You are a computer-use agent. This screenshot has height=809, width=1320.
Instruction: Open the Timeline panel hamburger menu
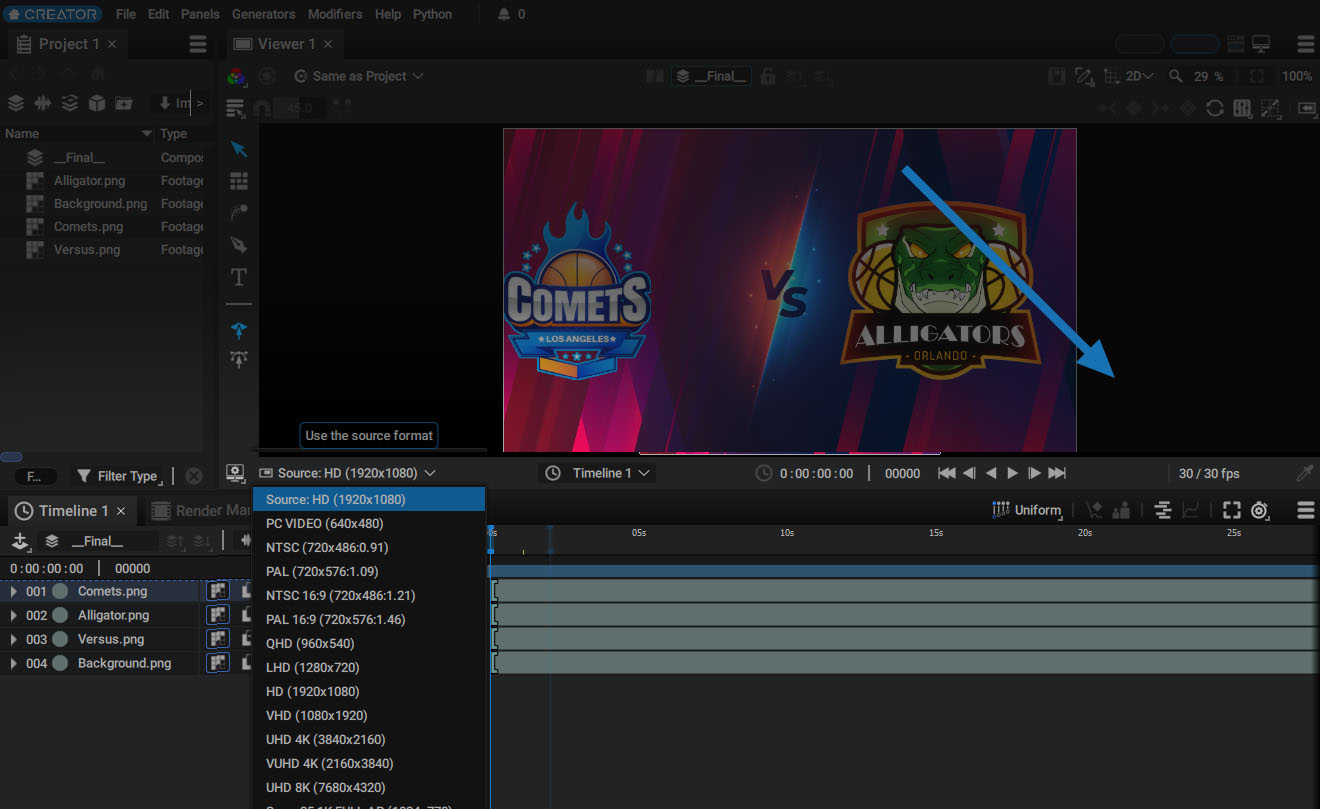click(1305, 510)
